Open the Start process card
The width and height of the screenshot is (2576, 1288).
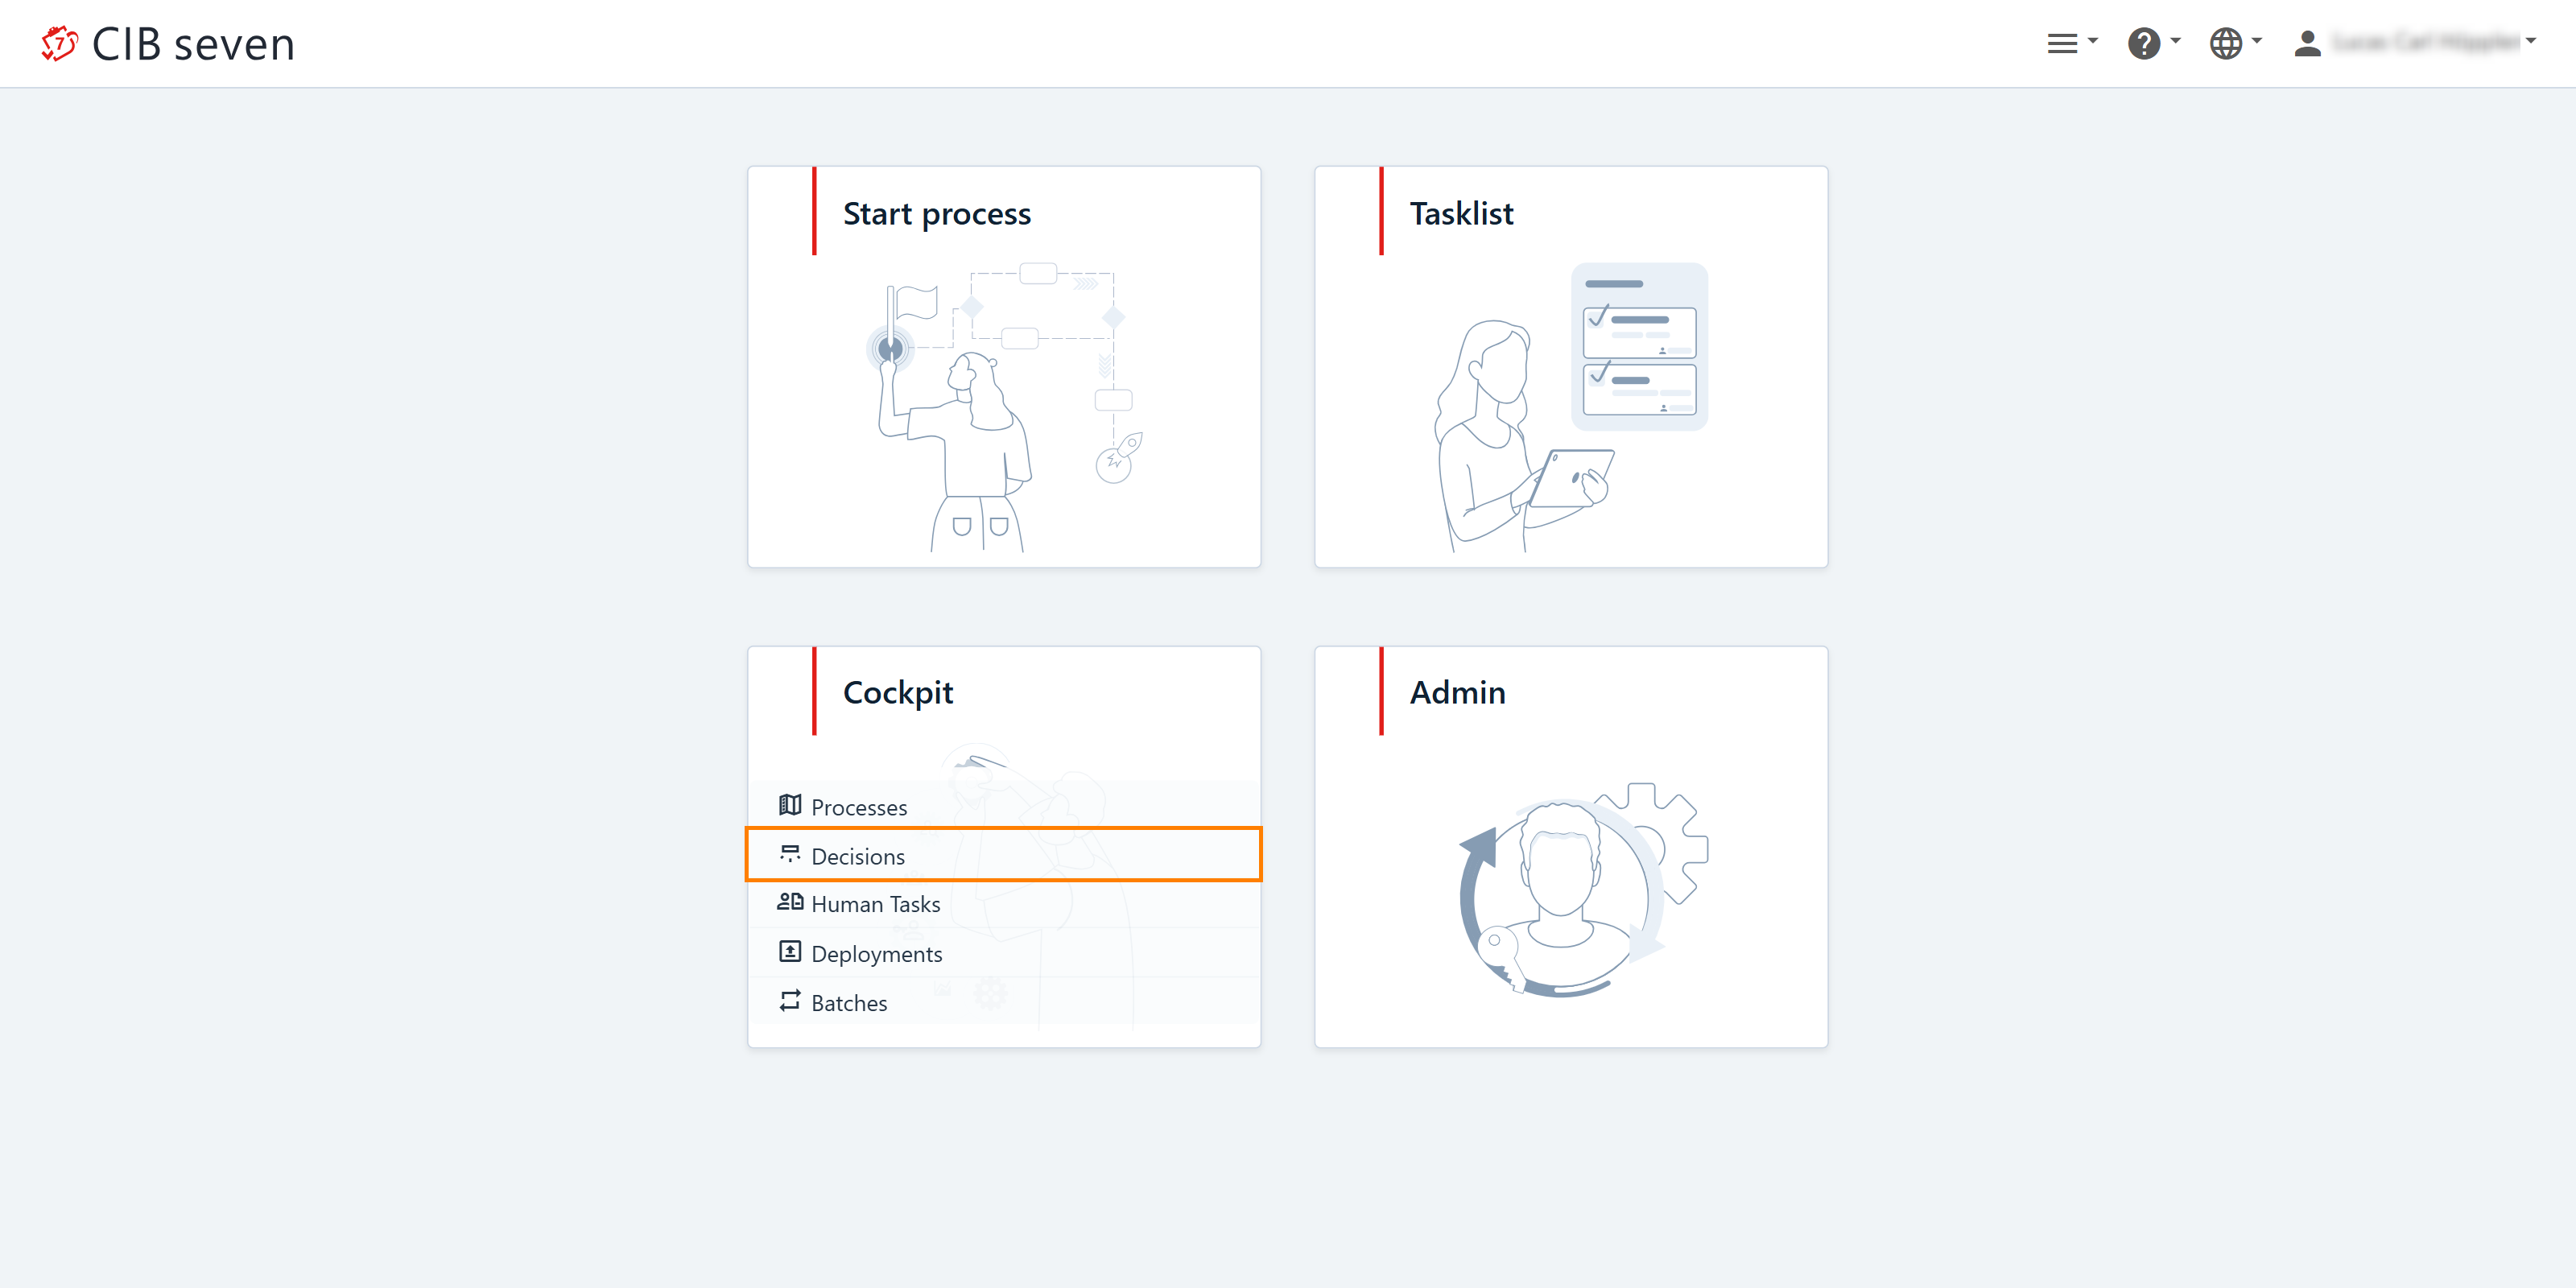click(1003, 367)
